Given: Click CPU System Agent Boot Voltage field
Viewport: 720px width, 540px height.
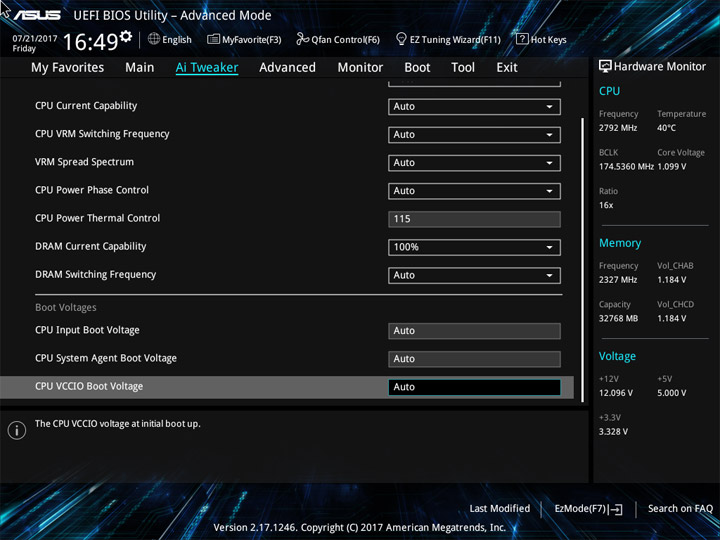Looking at the screenshot, I should (x=474, y=359).
